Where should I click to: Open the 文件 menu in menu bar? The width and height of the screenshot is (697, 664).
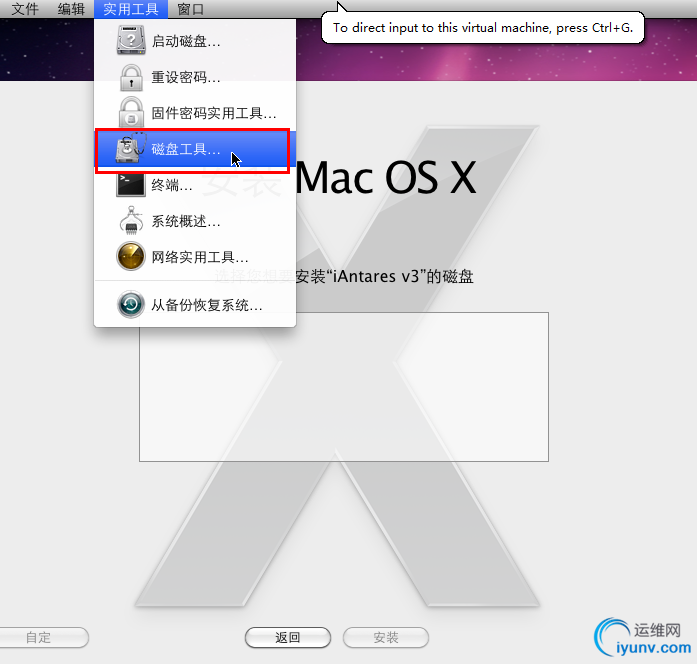24,9
